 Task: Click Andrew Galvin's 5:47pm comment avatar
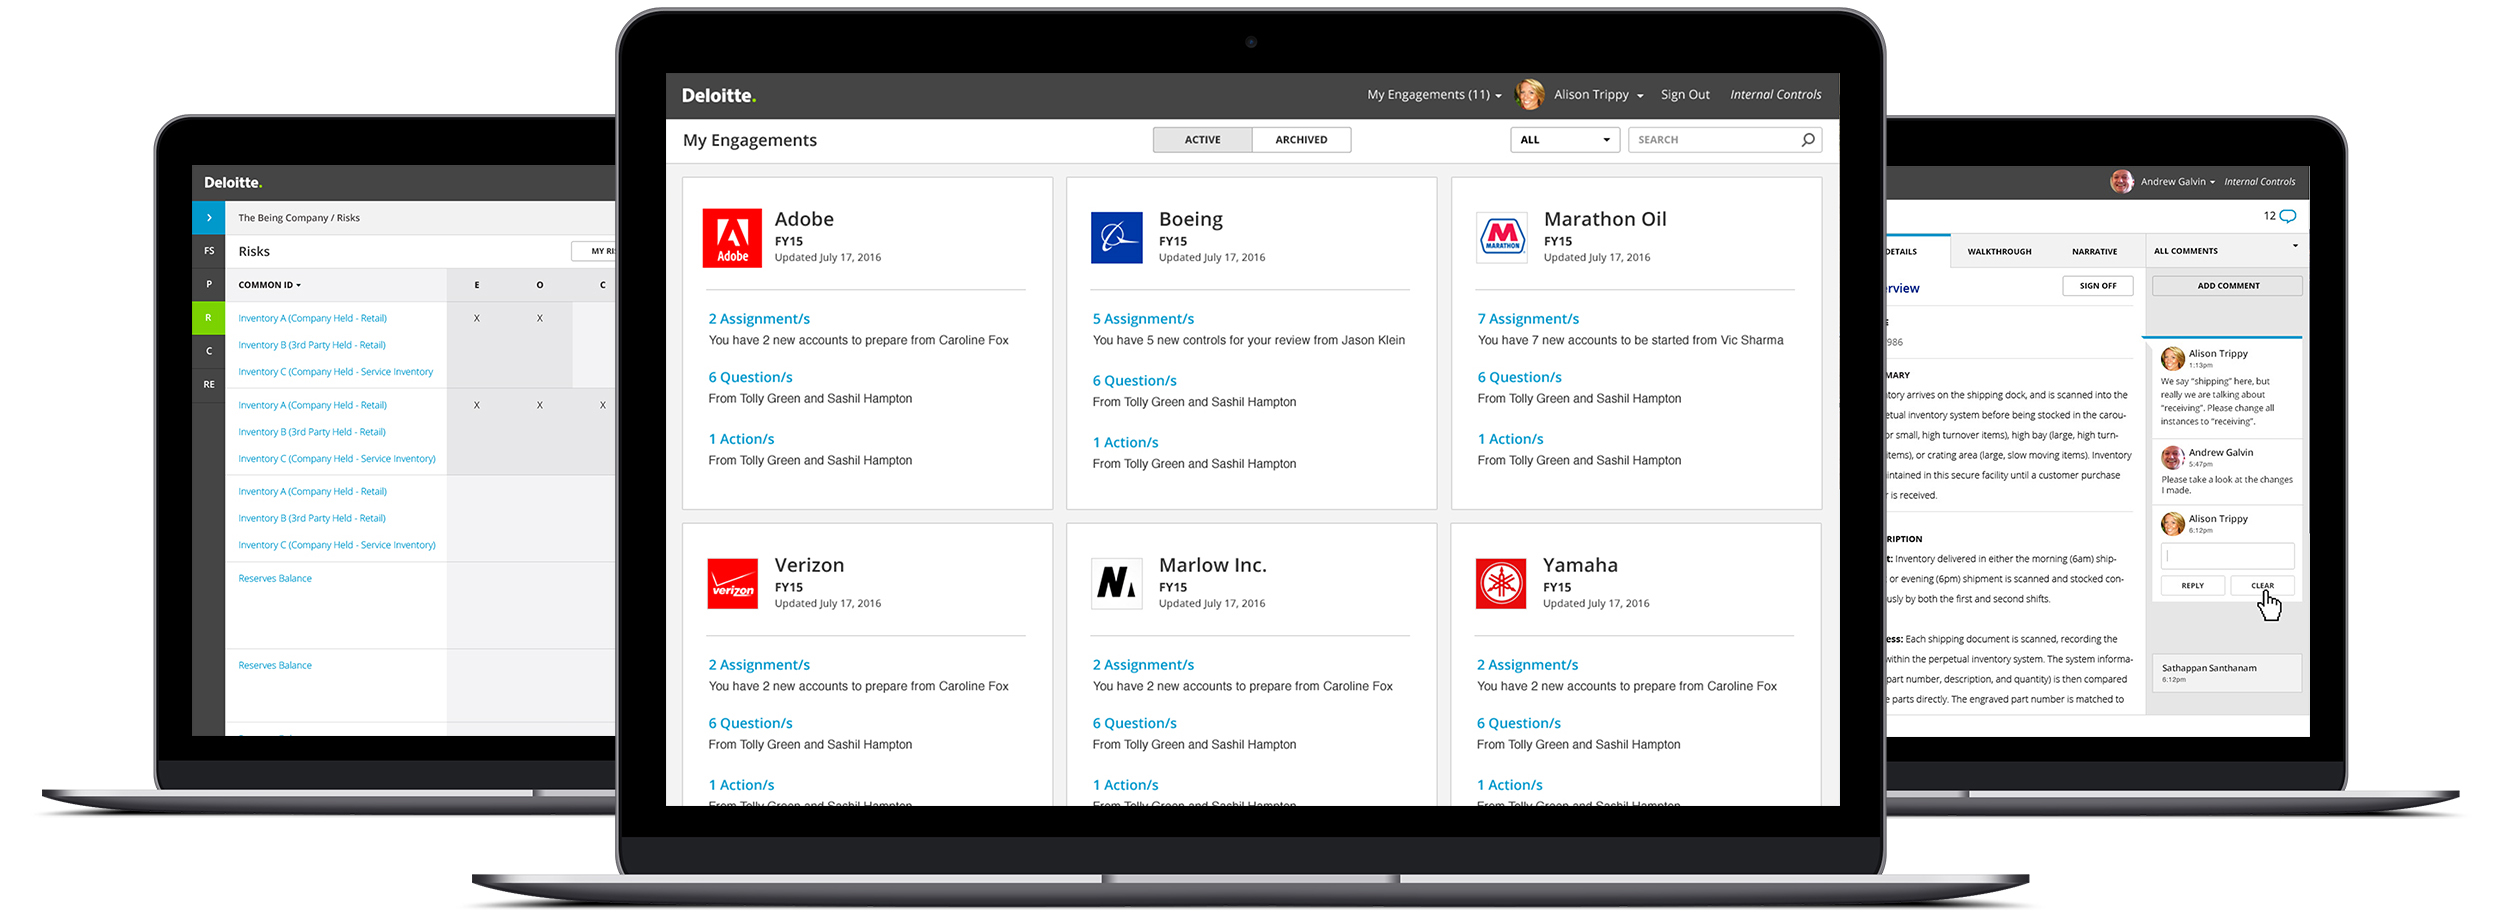2172,458
